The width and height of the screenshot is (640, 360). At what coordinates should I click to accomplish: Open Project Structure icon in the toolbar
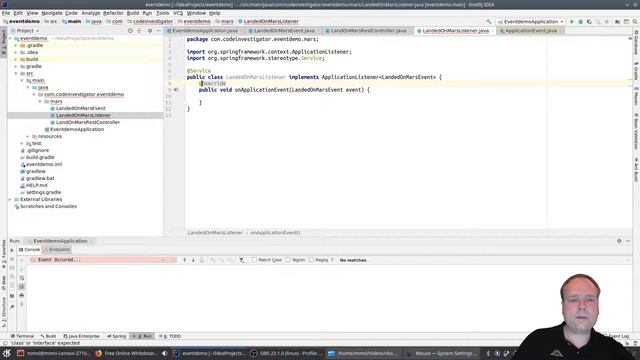pyautogui.click(x=618, y=22)
